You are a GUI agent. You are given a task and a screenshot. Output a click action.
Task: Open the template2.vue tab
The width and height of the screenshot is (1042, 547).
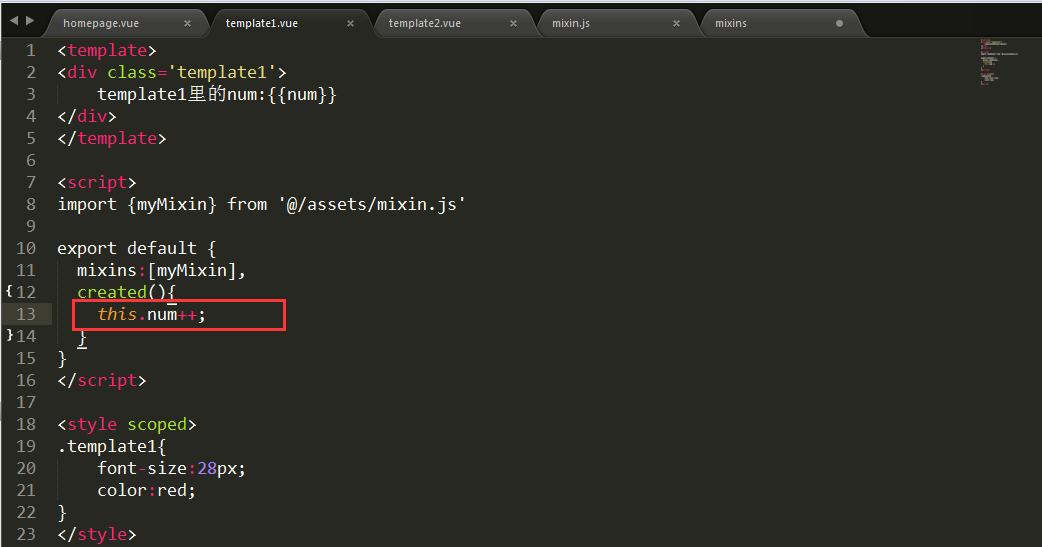[425, 23]
